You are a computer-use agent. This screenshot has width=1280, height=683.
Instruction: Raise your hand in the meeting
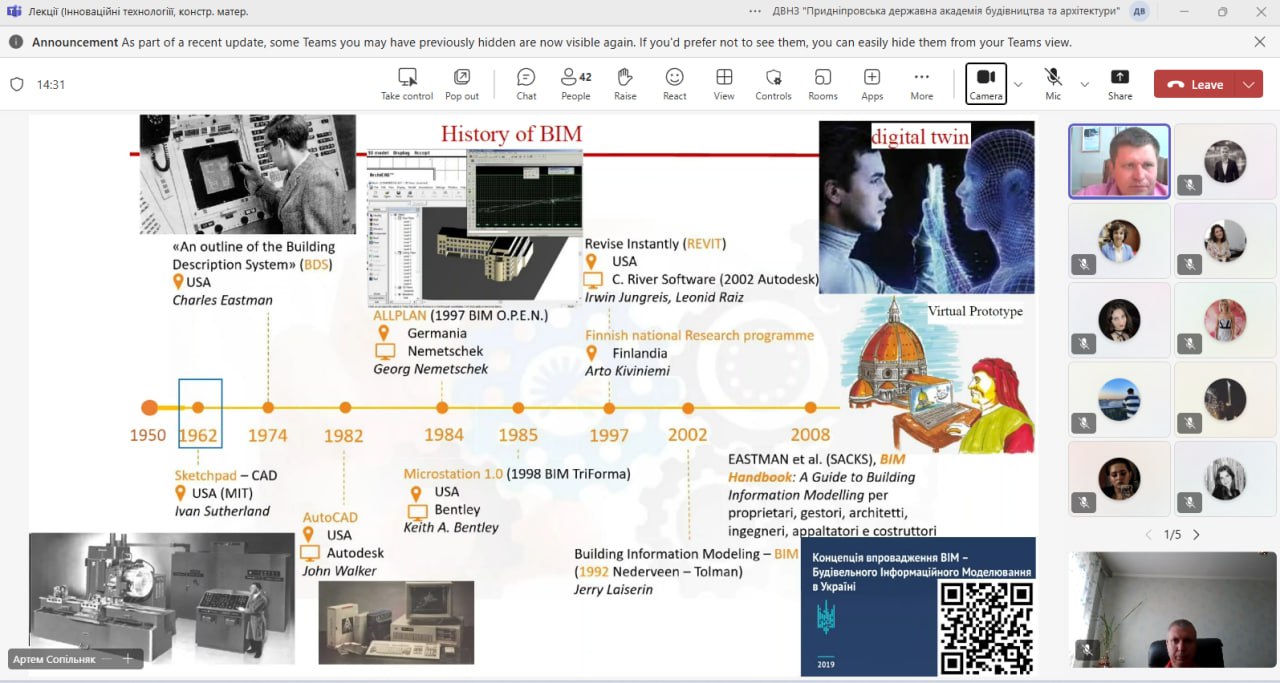click(x=625, y=78)
